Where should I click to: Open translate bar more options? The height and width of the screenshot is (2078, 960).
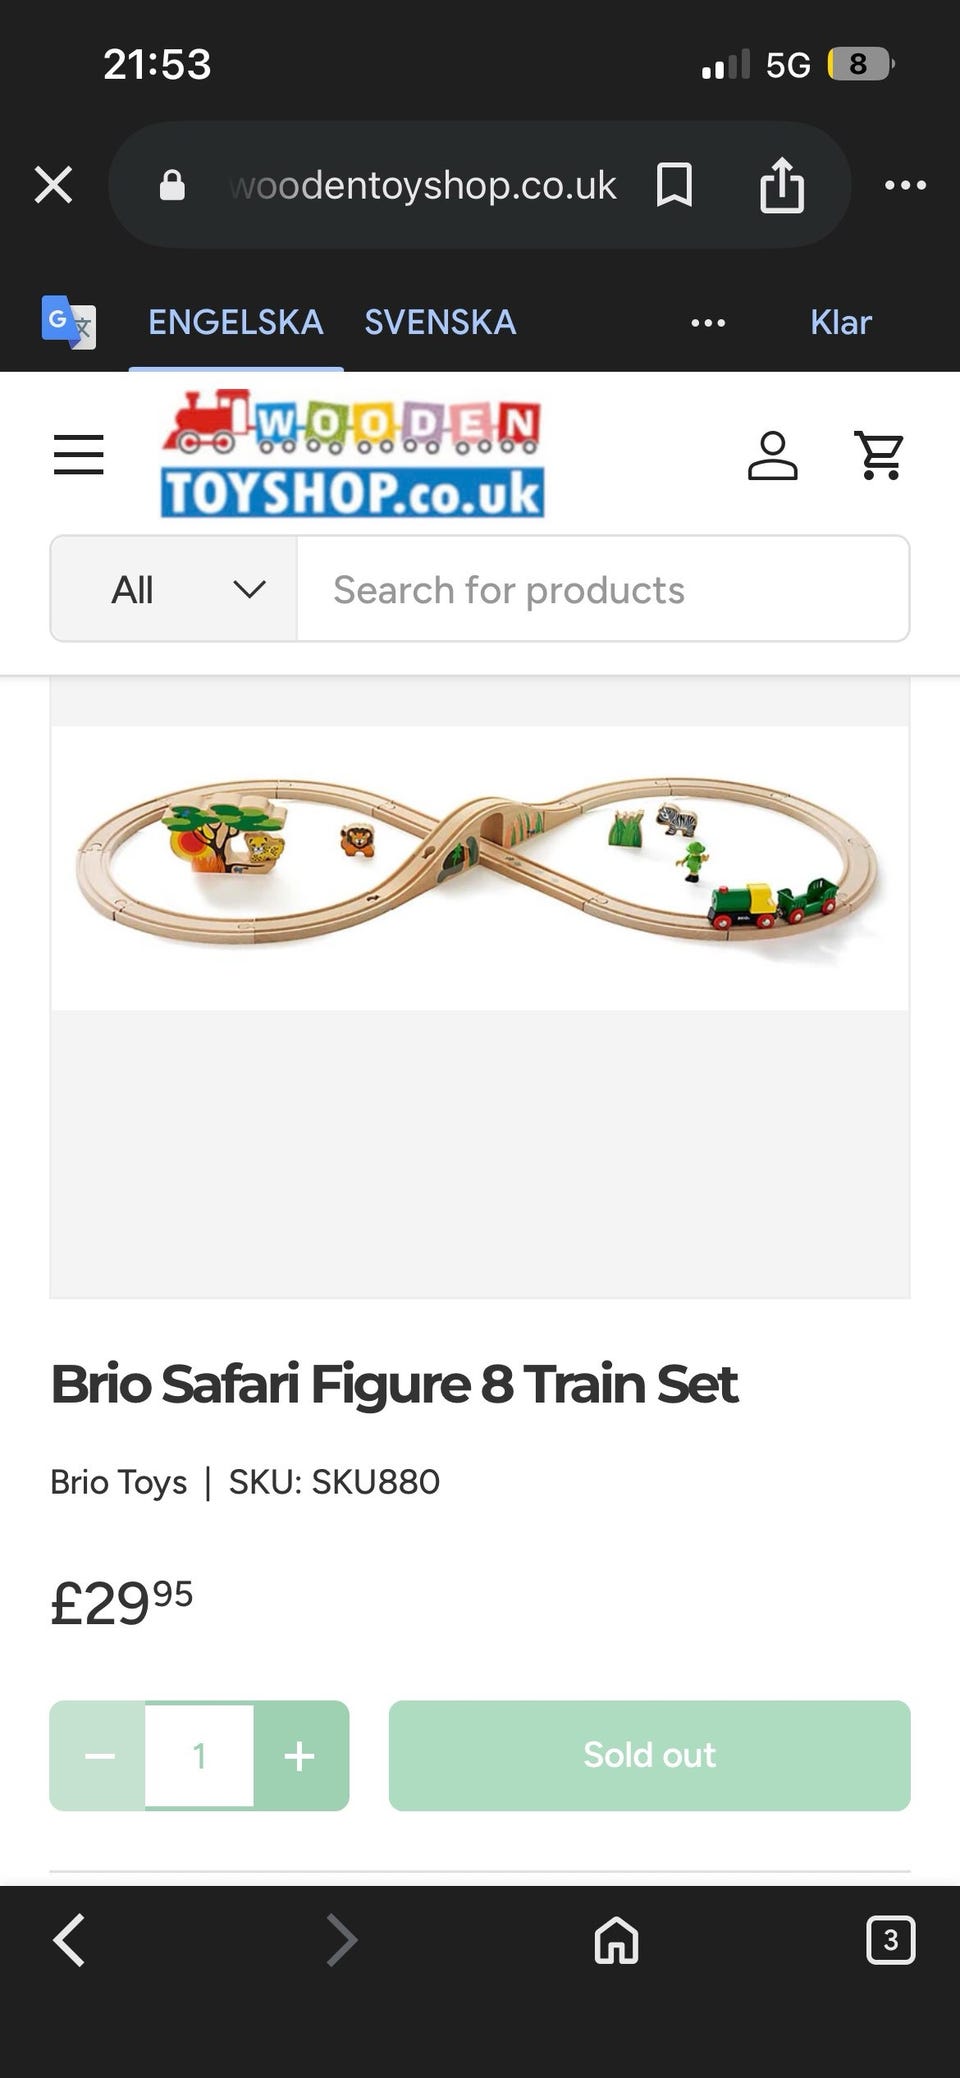[x=708, y=322]
